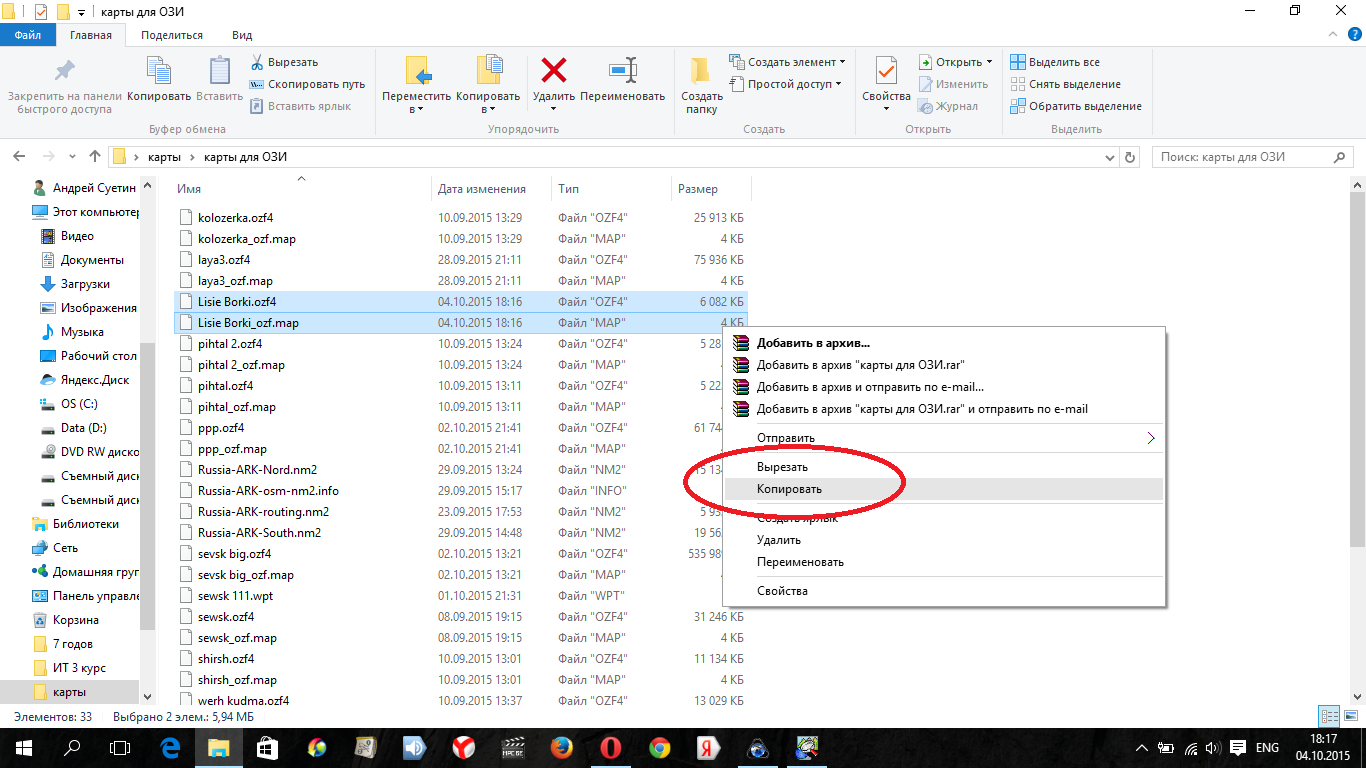Go up one folder level arrow
This screenshot has height=768, width=1366.
(x=95, y=157)
